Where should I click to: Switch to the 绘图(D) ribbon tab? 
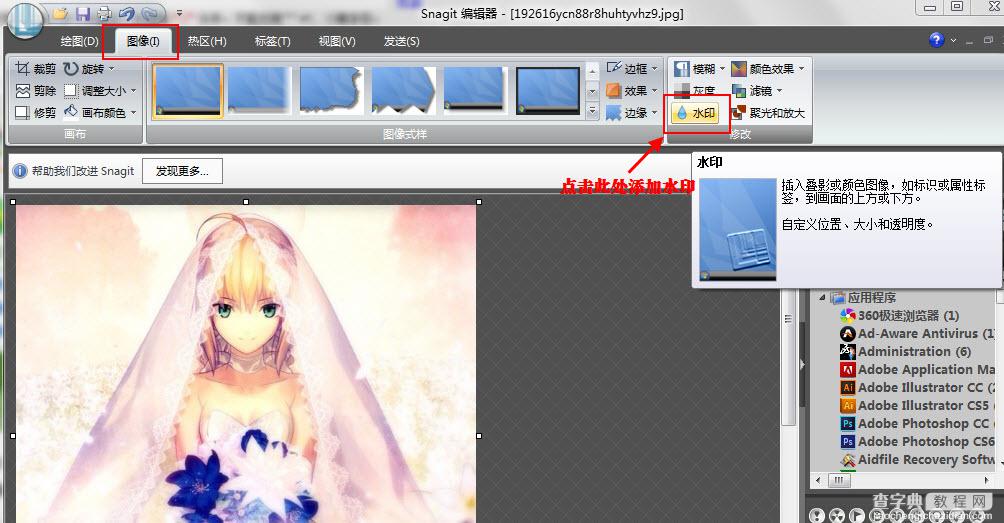pos(79,41)
